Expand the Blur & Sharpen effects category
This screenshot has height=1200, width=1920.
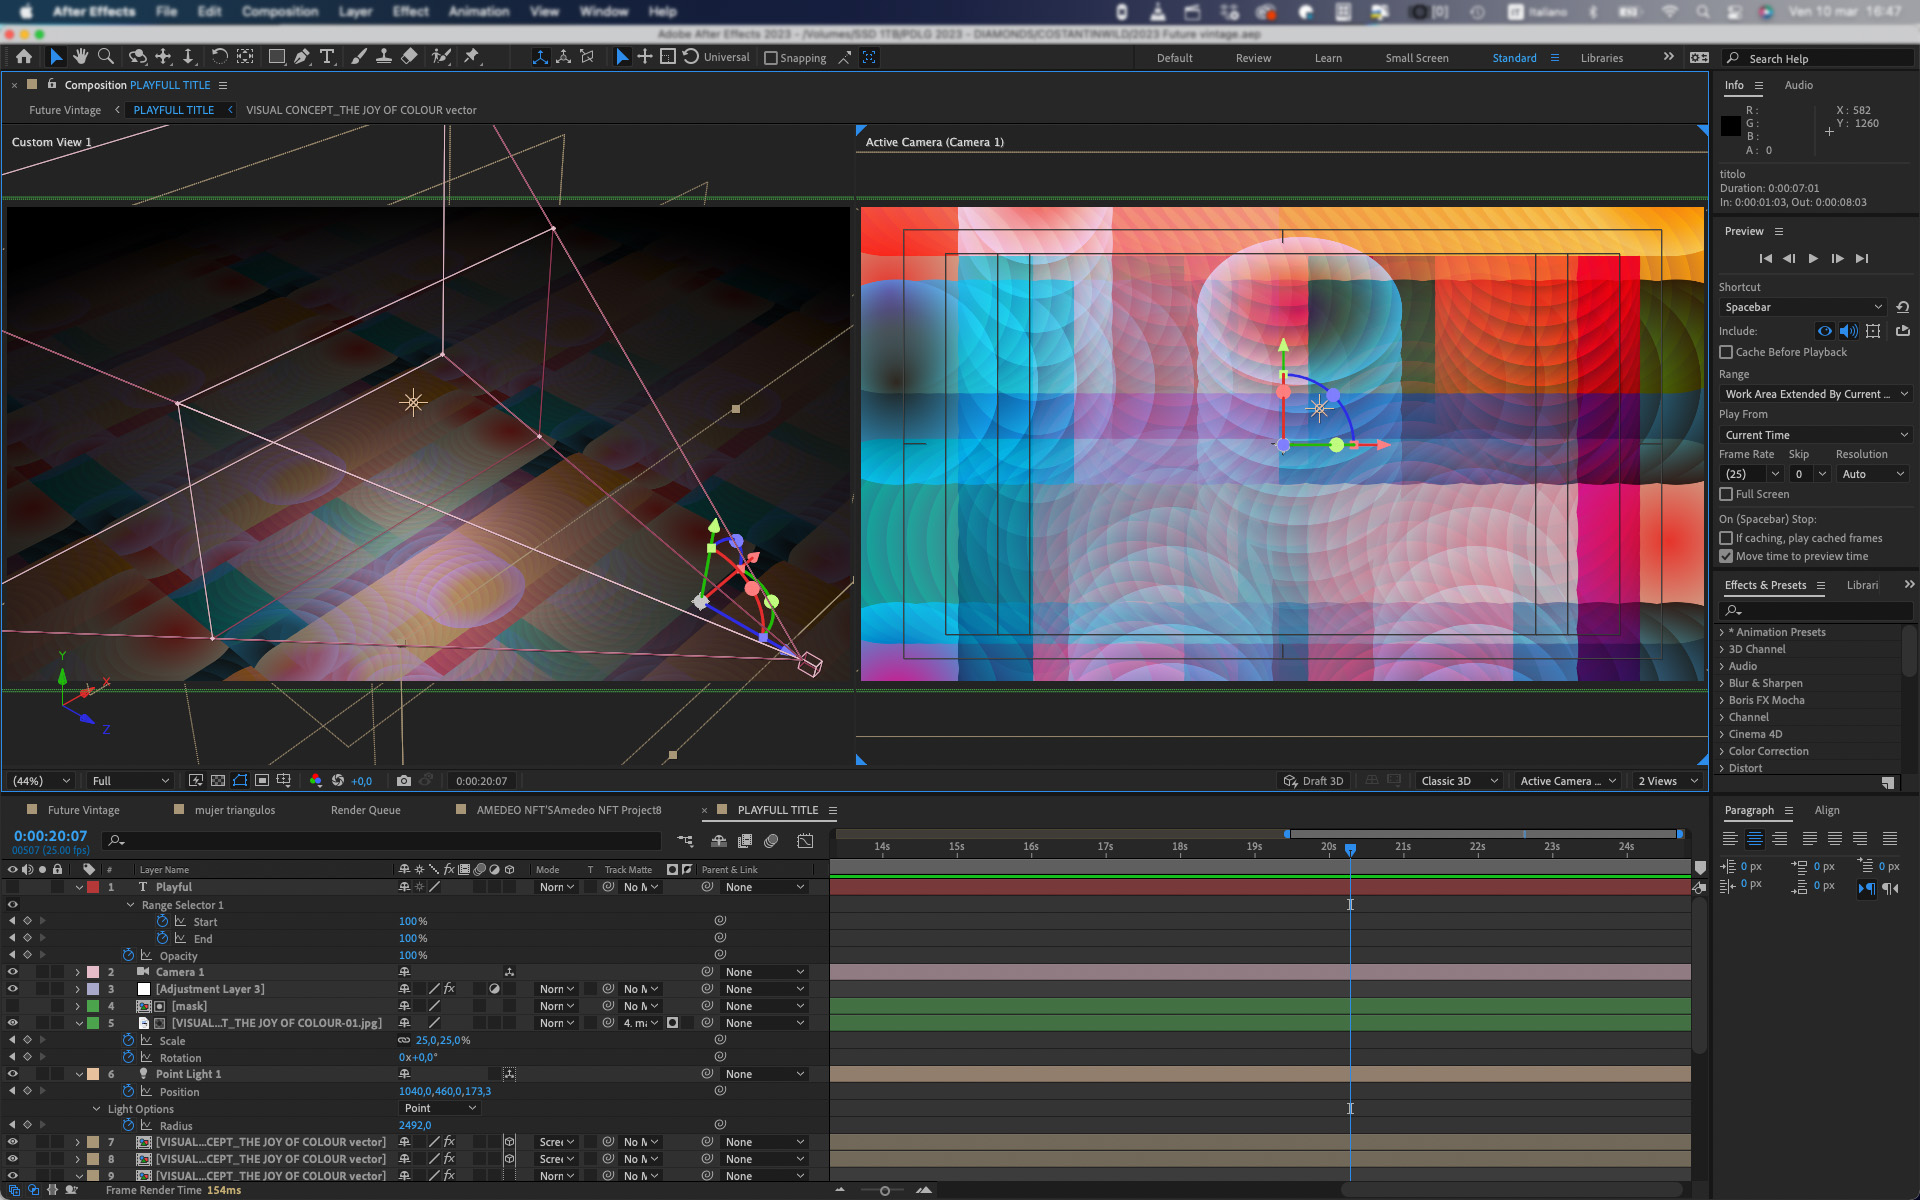pos(1722,683)
